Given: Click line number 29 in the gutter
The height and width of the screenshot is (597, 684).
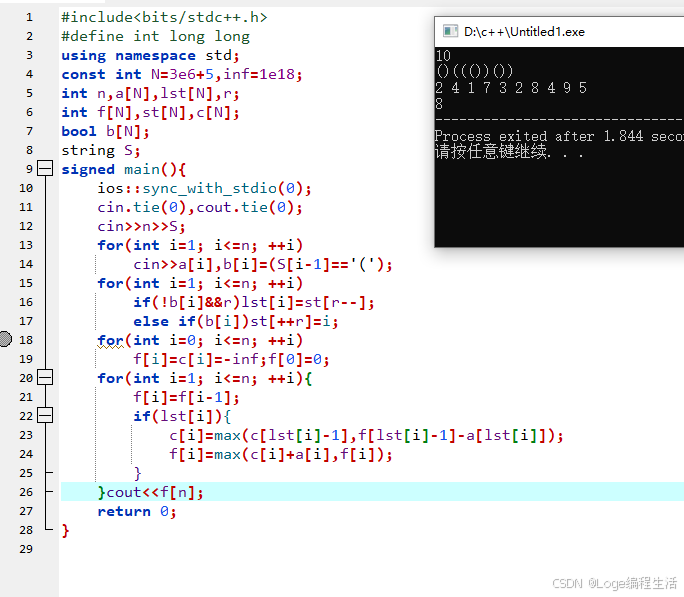Looking at the screenshot, I should click(x=26, y=549).
